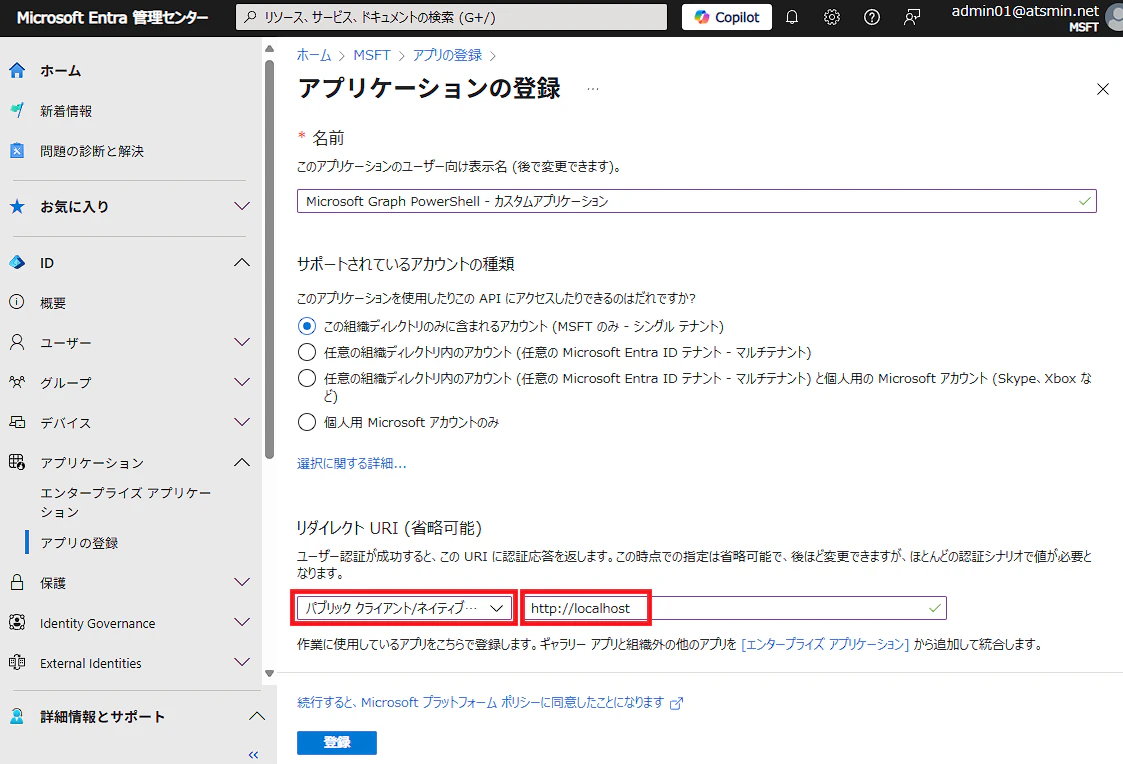This screenshot has height=764, width=1123.
Task: Open 問題の診断と解決 in the sidebar
Action: (x=92, y=151)
